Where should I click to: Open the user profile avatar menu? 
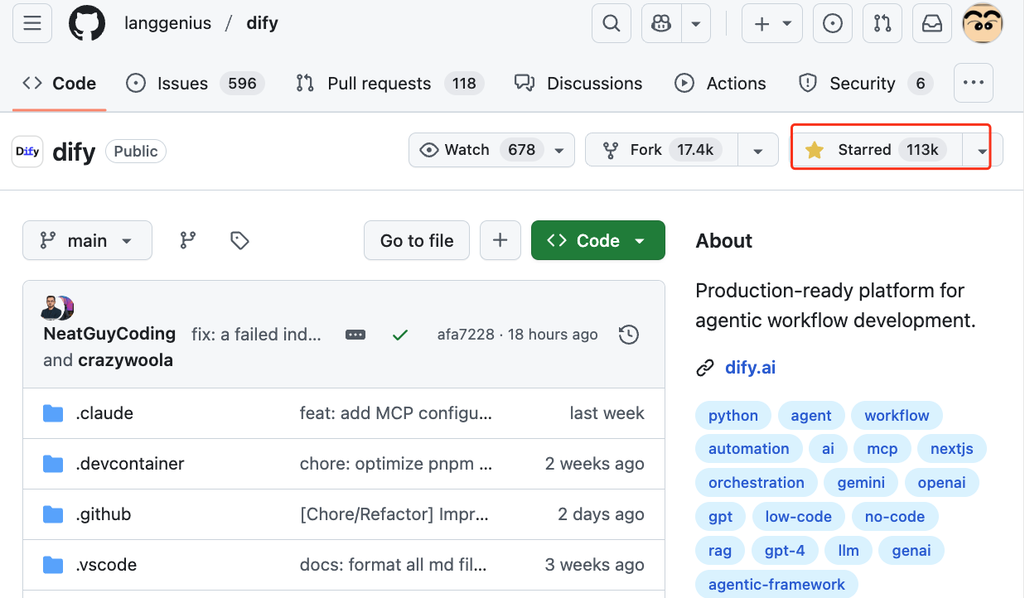click(983, 24)
